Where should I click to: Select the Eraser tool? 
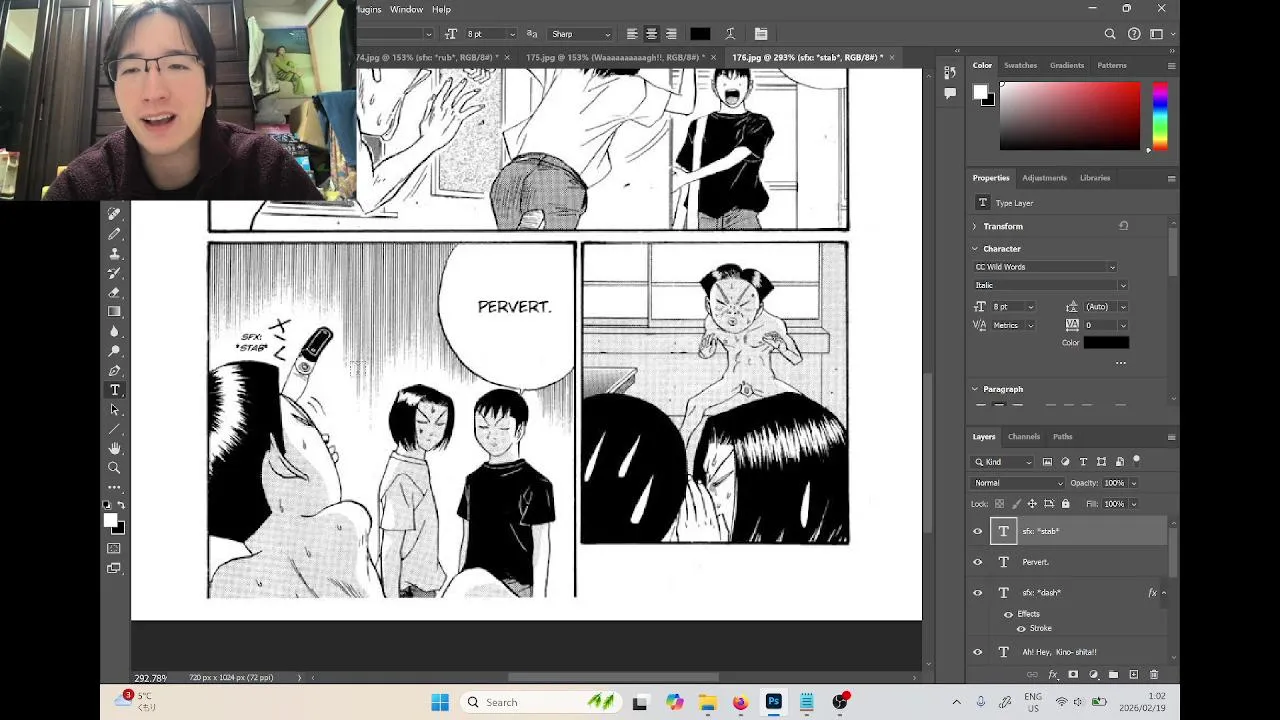pos(114,292)
